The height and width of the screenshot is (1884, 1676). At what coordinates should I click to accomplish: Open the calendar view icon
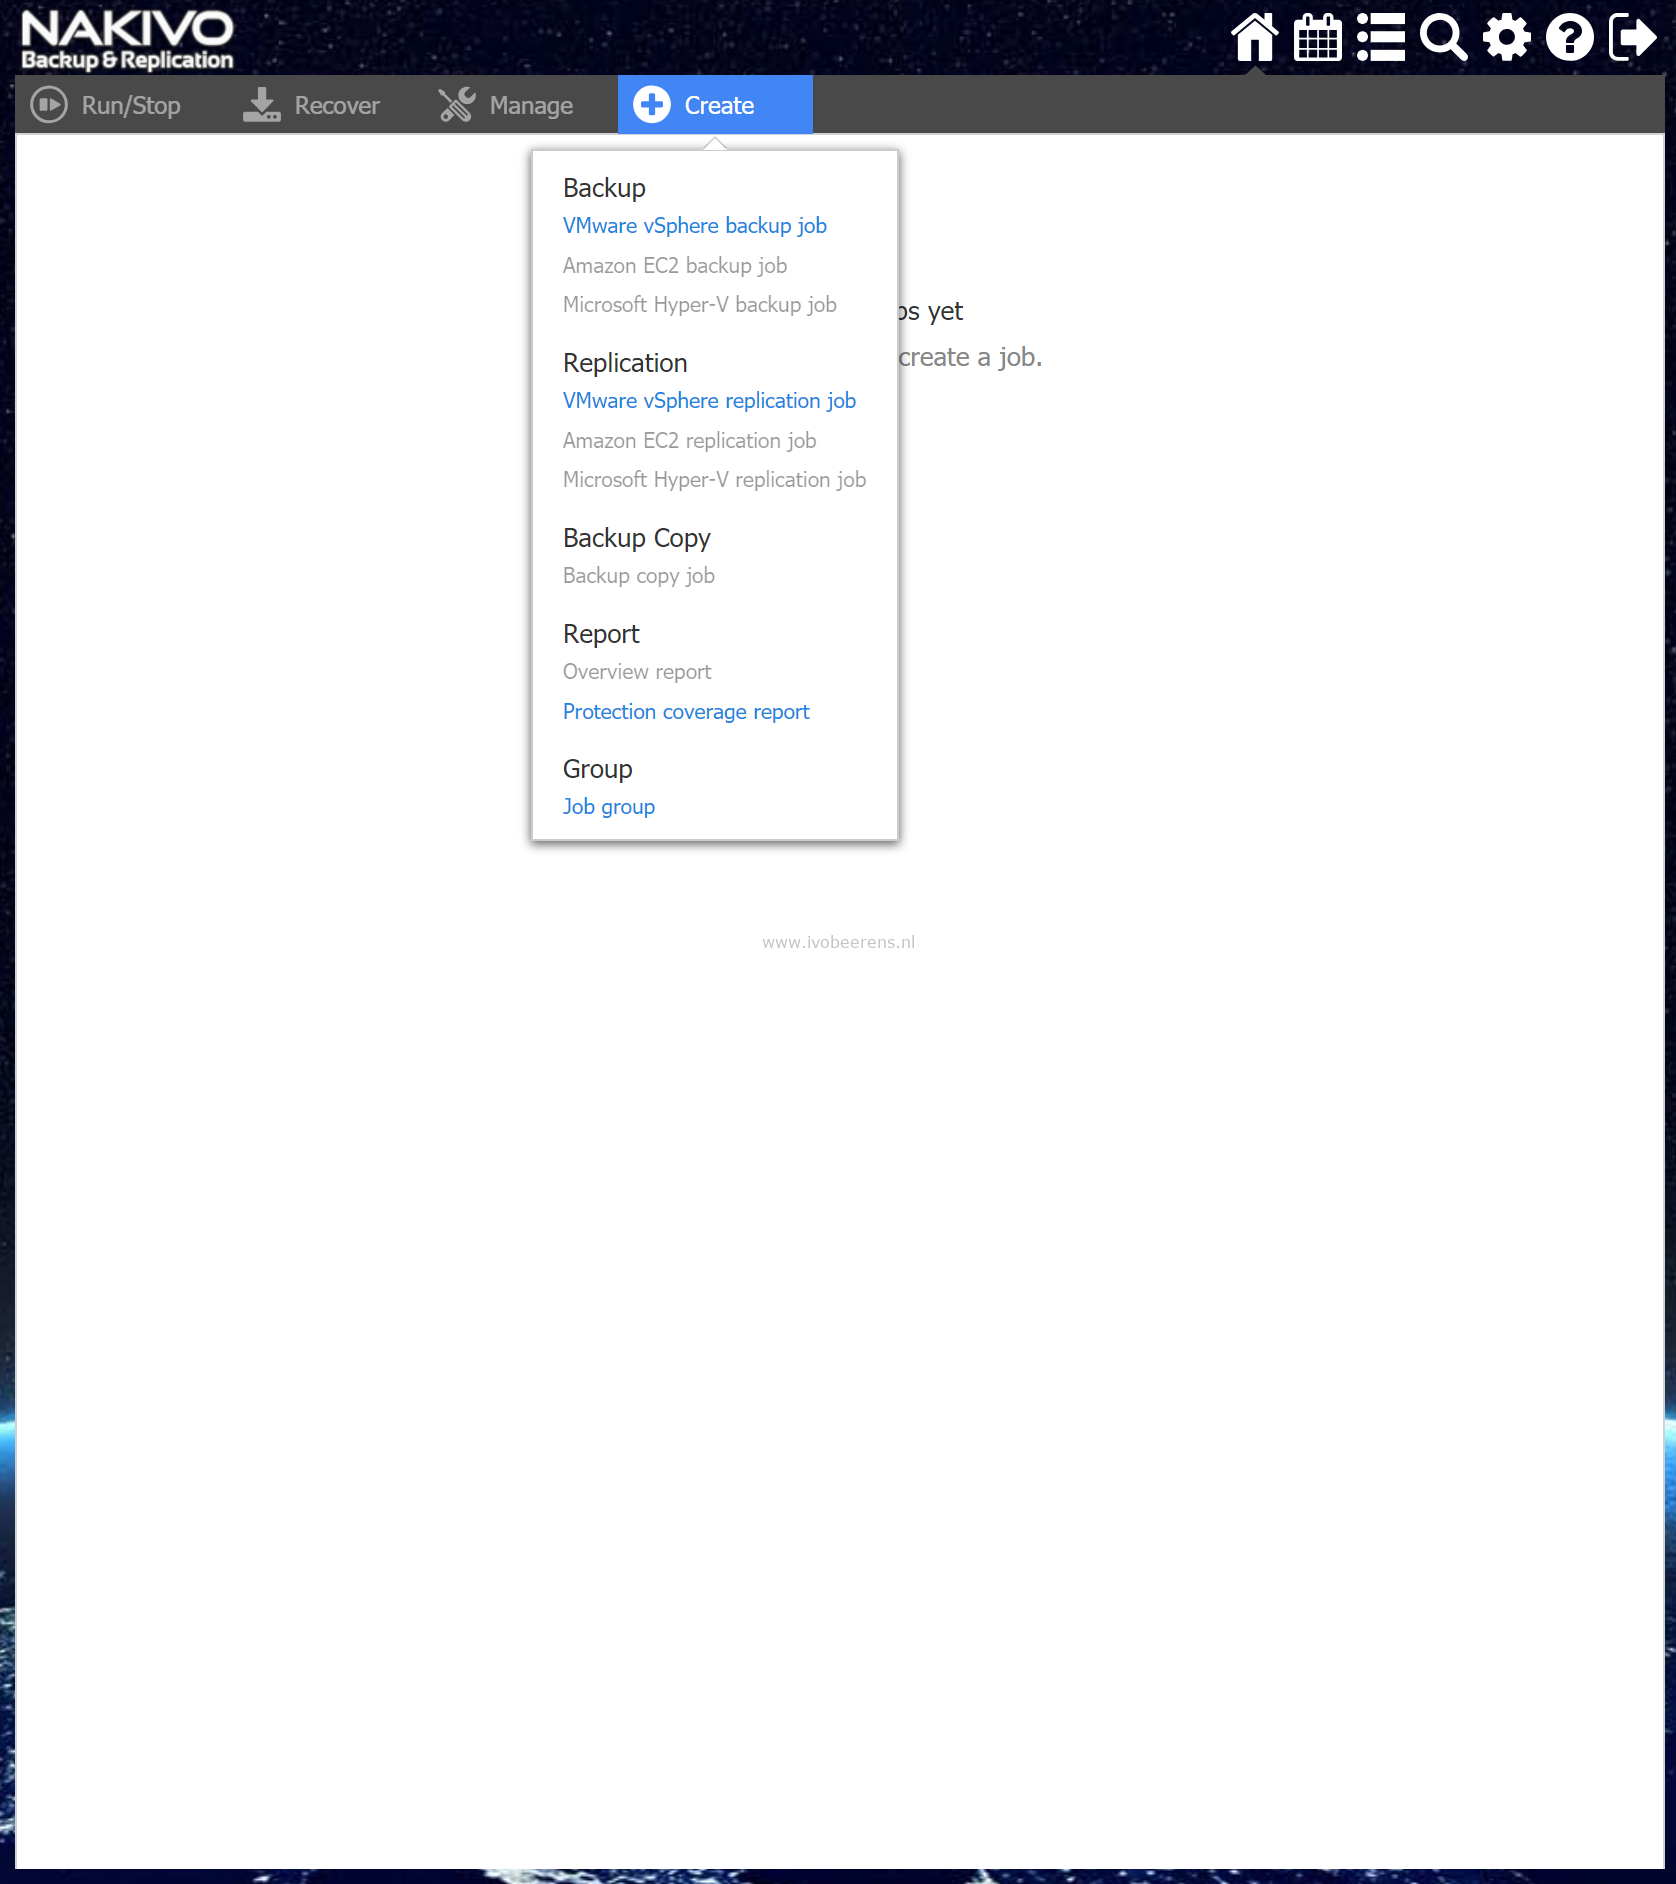[x=1317, y=38]
